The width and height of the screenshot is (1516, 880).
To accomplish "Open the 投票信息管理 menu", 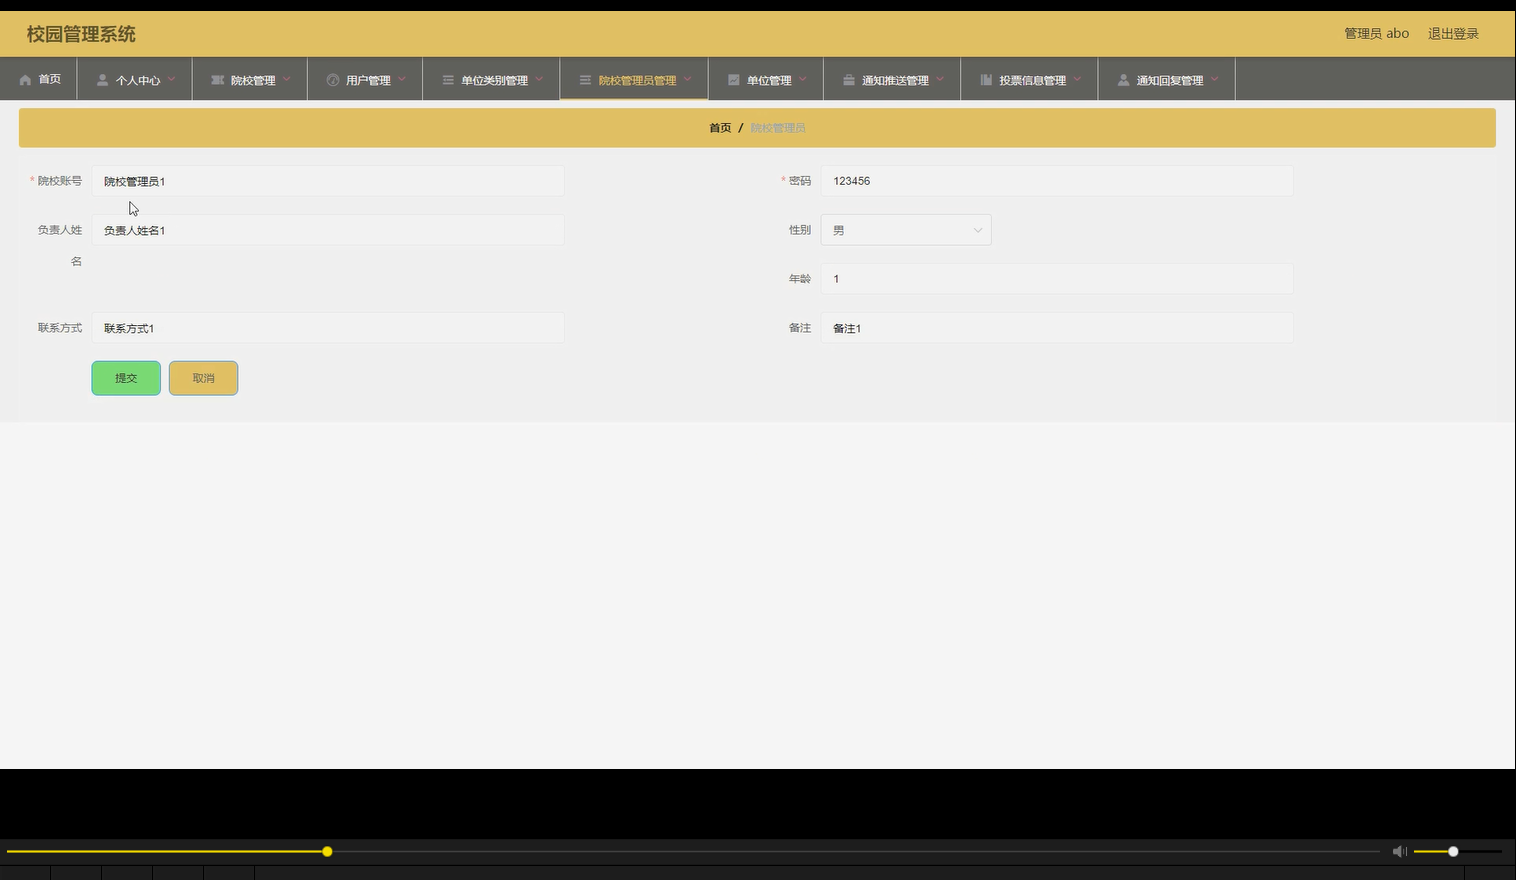I will pos(1029,79).
